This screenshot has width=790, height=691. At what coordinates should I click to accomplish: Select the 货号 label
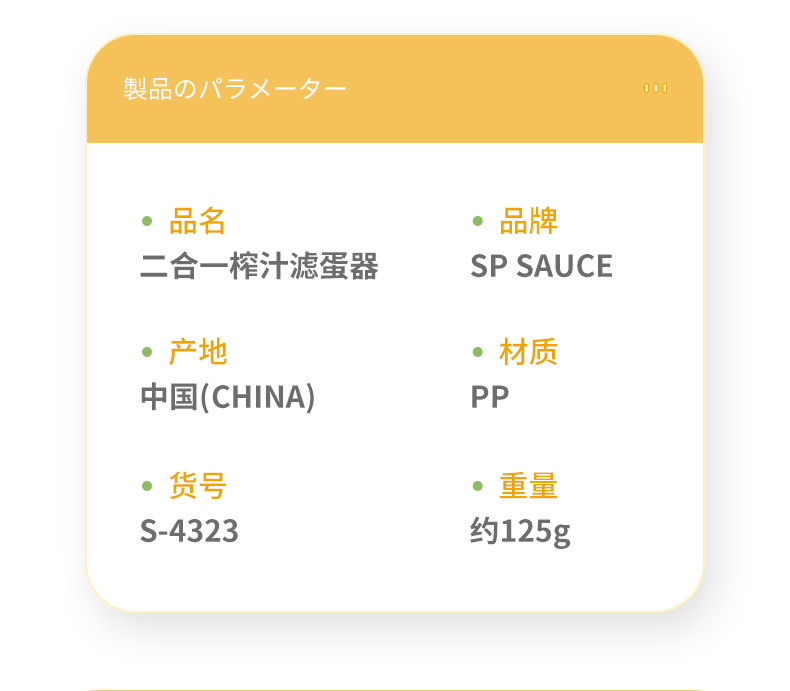tap(198, 486)
